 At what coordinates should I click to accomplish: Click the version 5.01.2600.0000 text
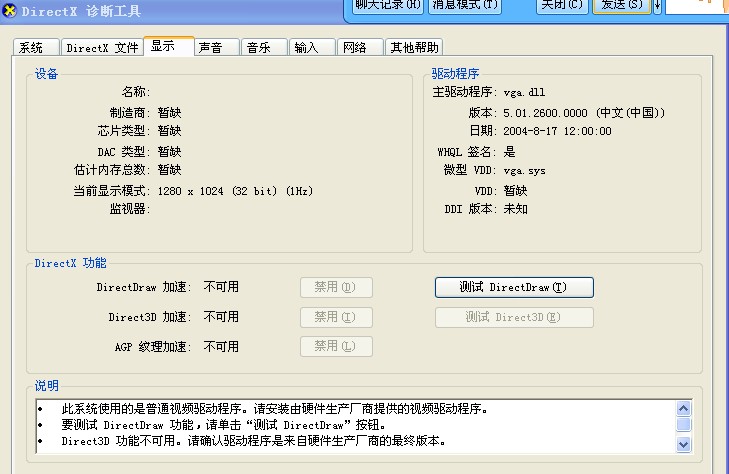(x=545, y=113)
